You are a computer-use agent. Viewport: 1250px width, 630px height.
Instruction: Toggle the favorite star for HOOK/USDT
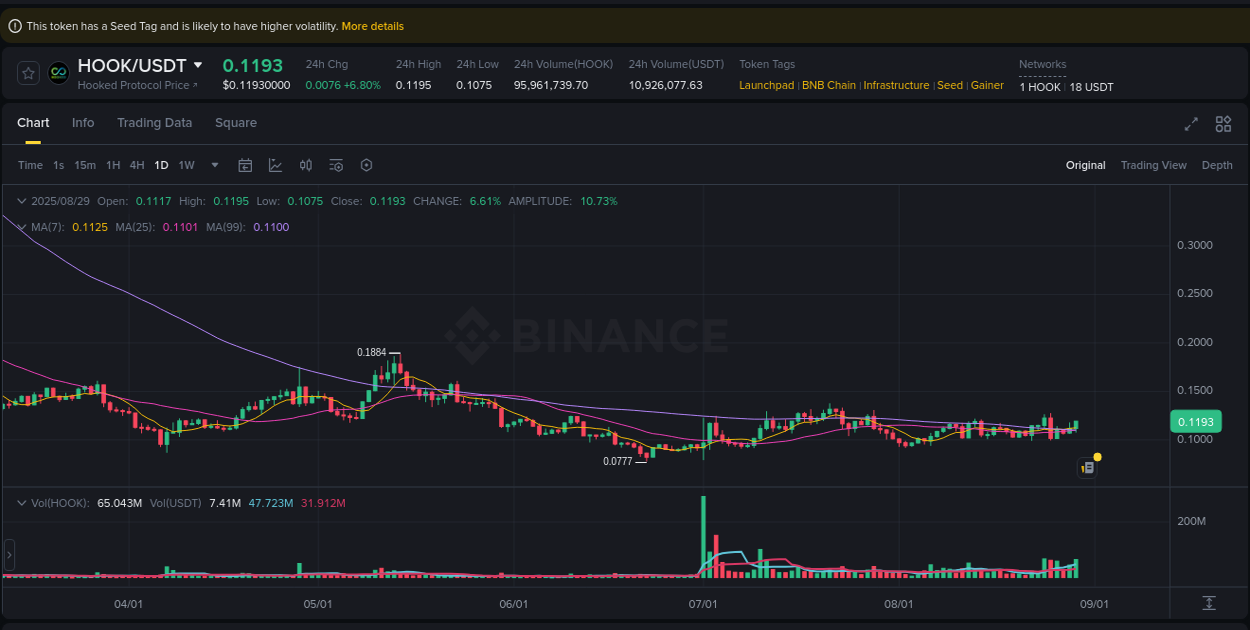tap(27, 72)
